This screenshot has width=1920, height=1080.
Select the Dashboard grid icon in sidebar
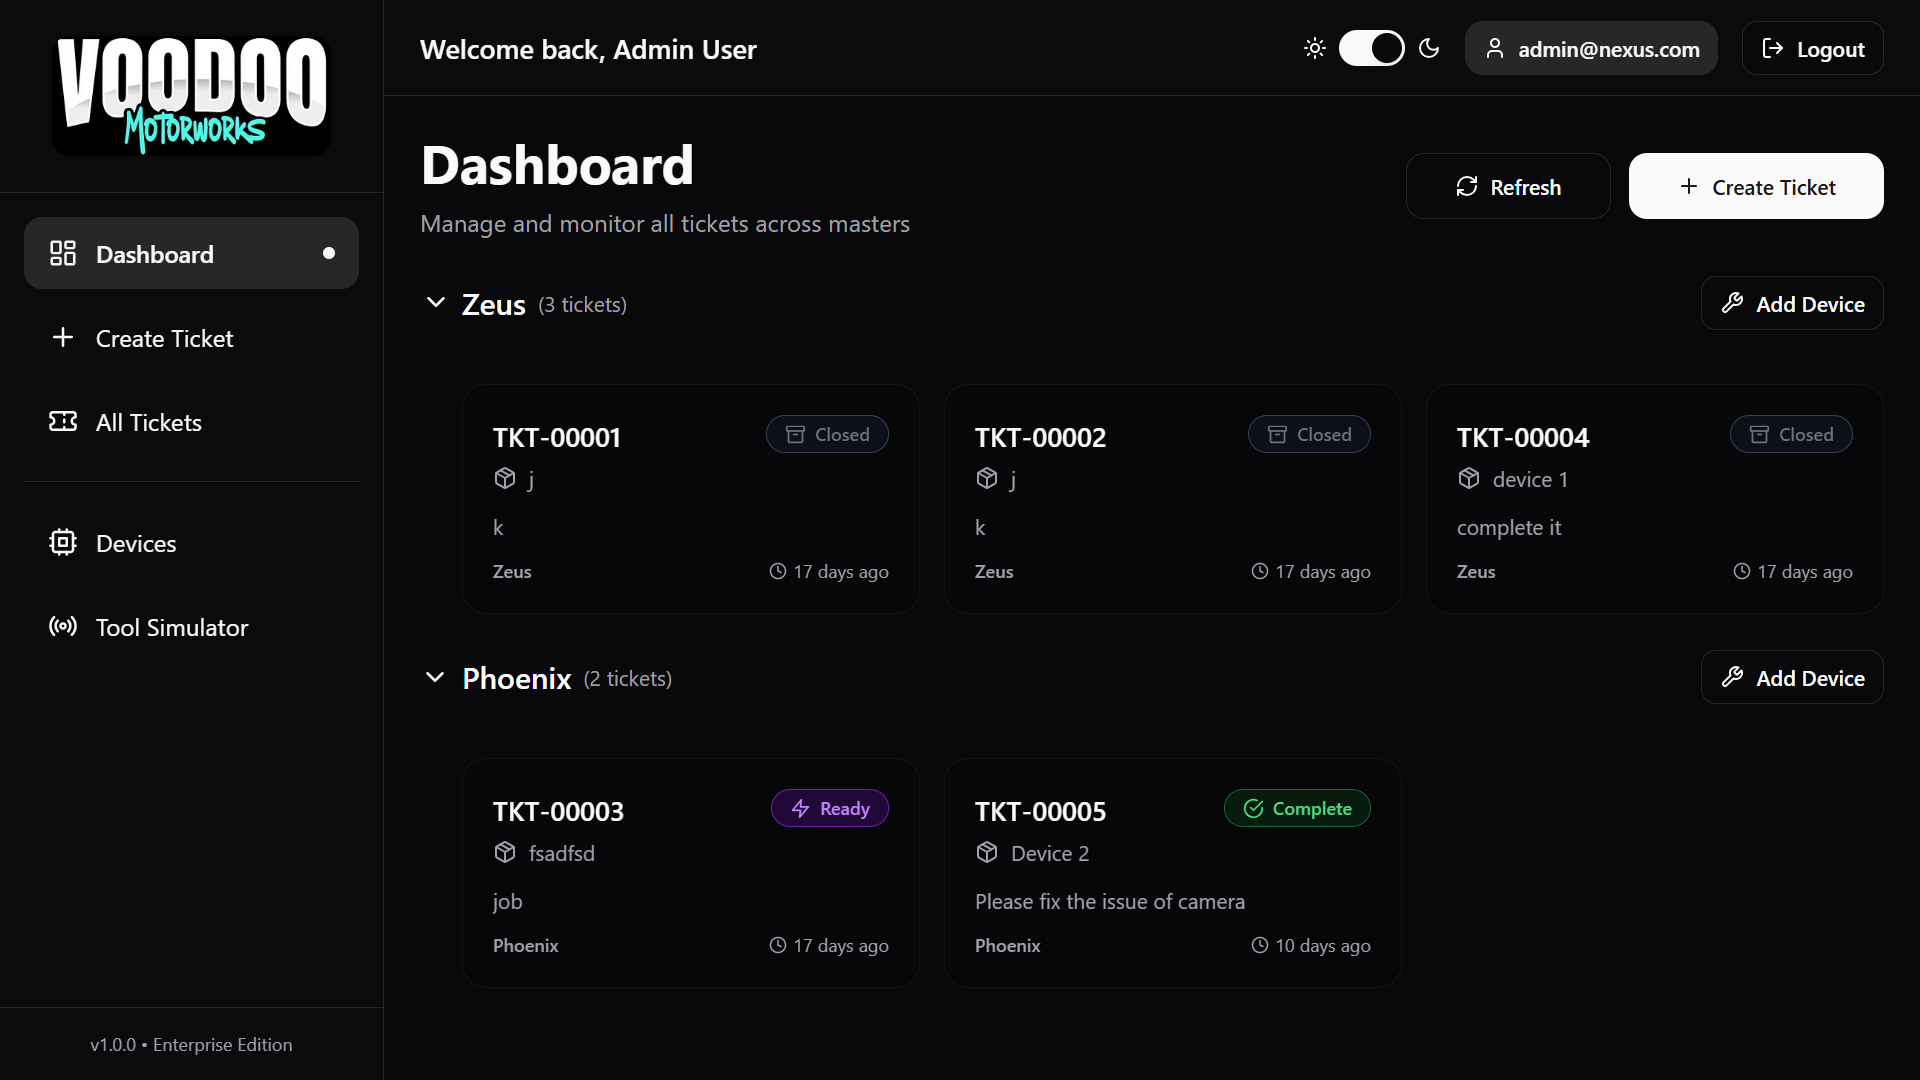click(62, 253)
